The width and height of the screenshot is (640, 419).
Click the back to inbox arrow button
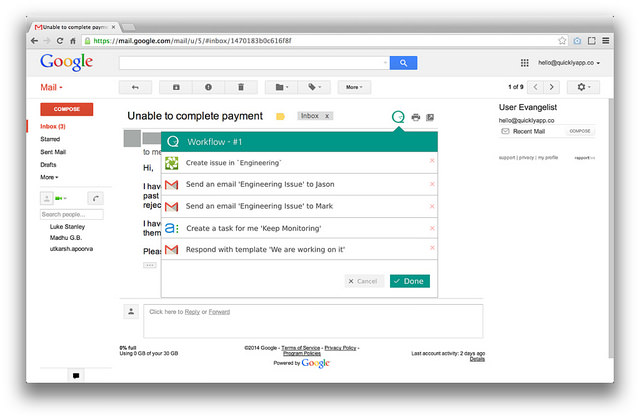pos(135,87)
